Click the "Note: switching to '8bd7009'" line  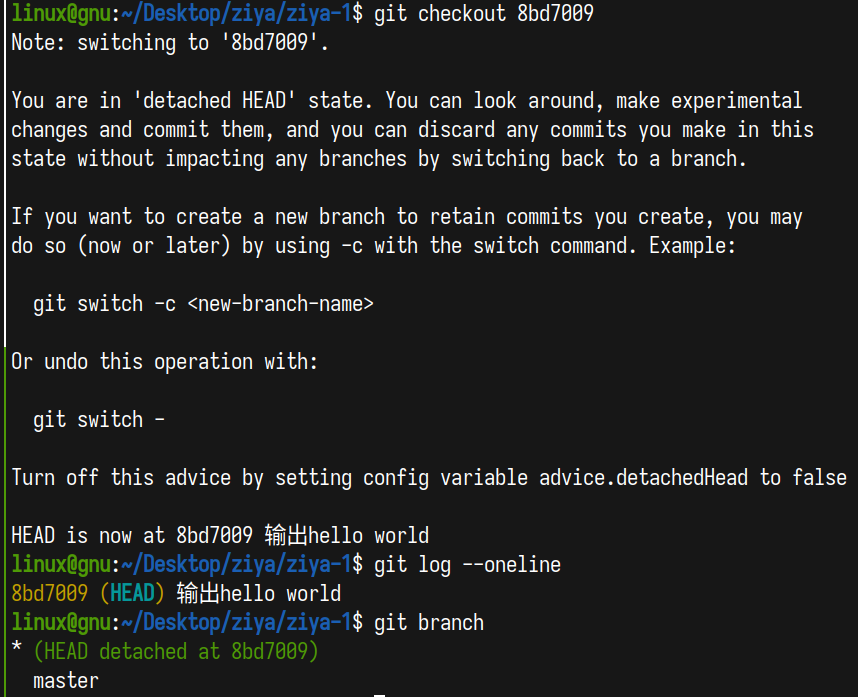[170, 43]
